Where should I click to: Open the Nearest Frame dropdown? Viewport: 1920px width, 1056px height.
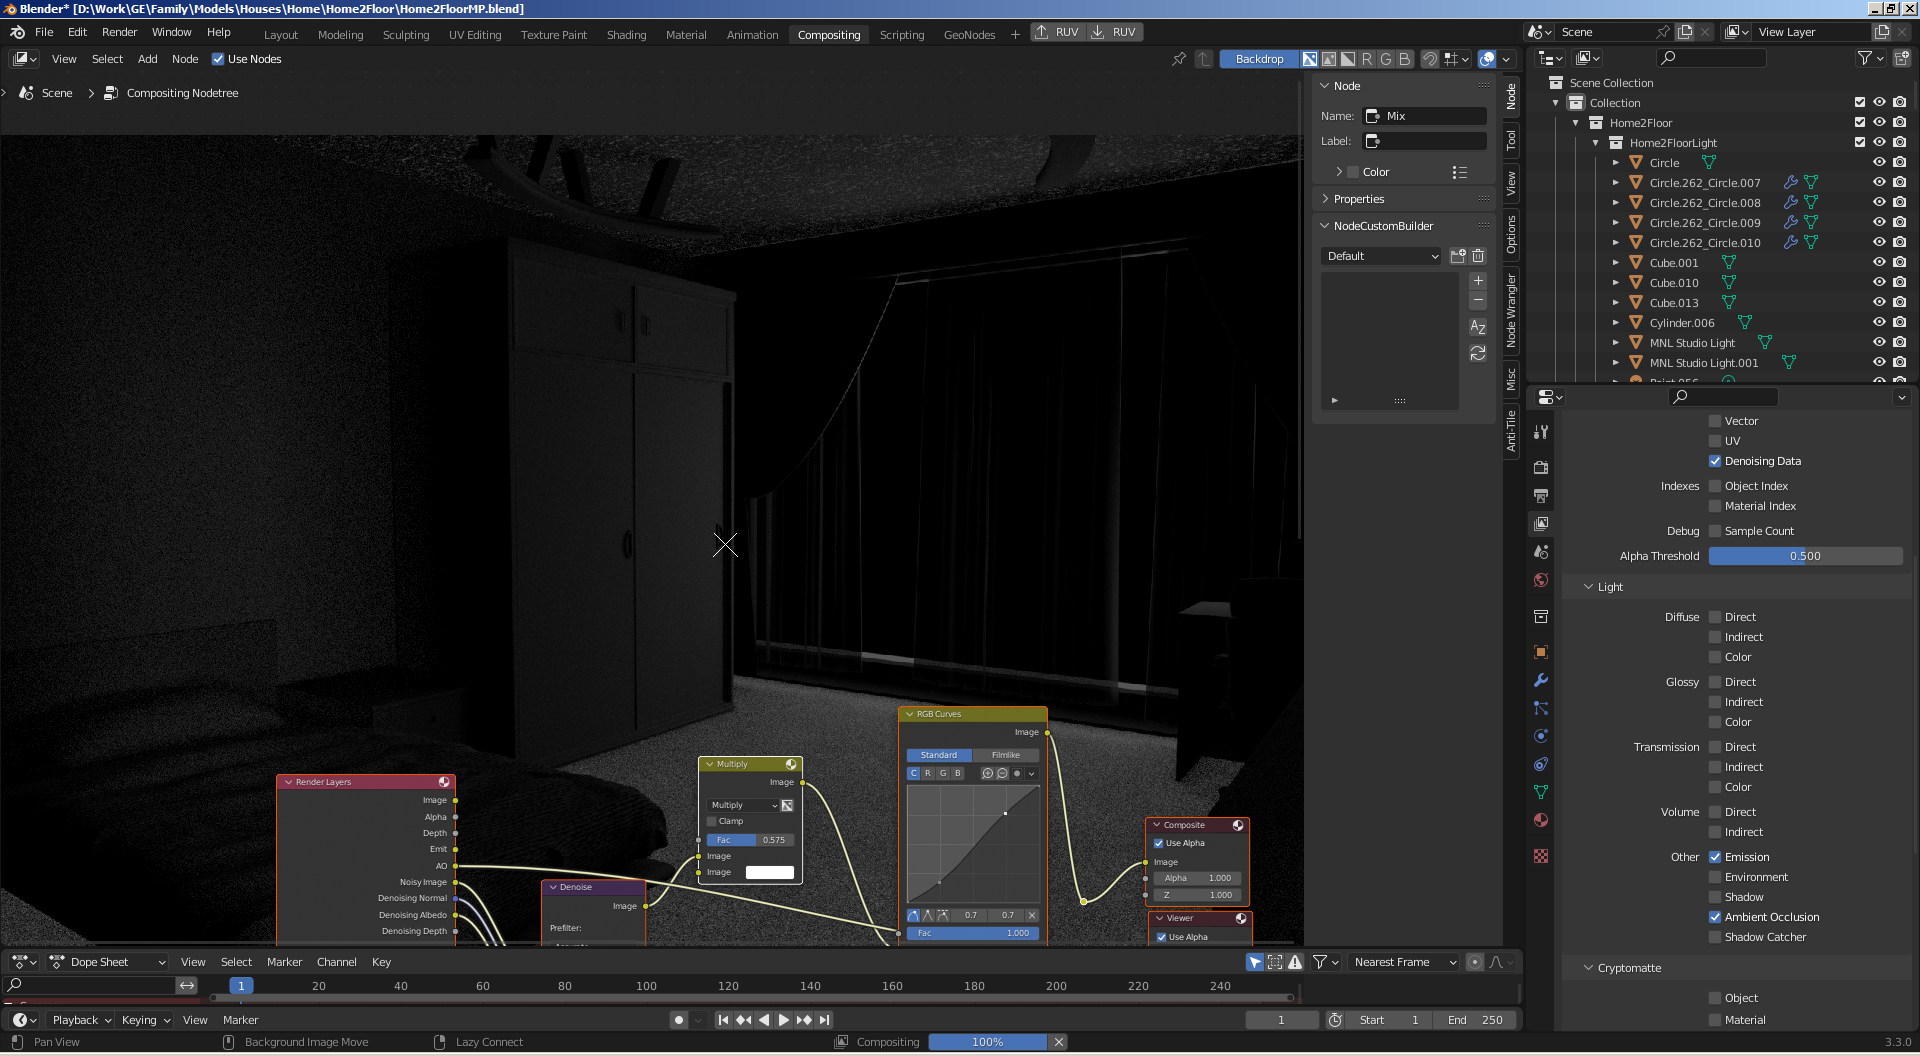[x=1404, y=962]
